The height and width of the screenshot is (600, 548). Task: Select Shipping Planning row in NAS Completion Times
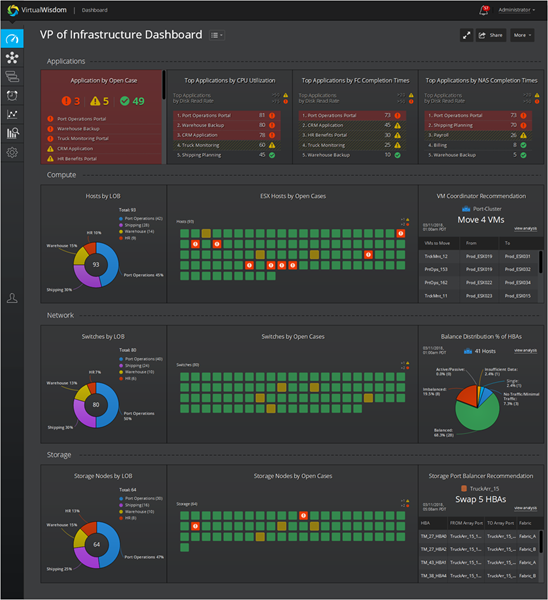click(478, 125)
